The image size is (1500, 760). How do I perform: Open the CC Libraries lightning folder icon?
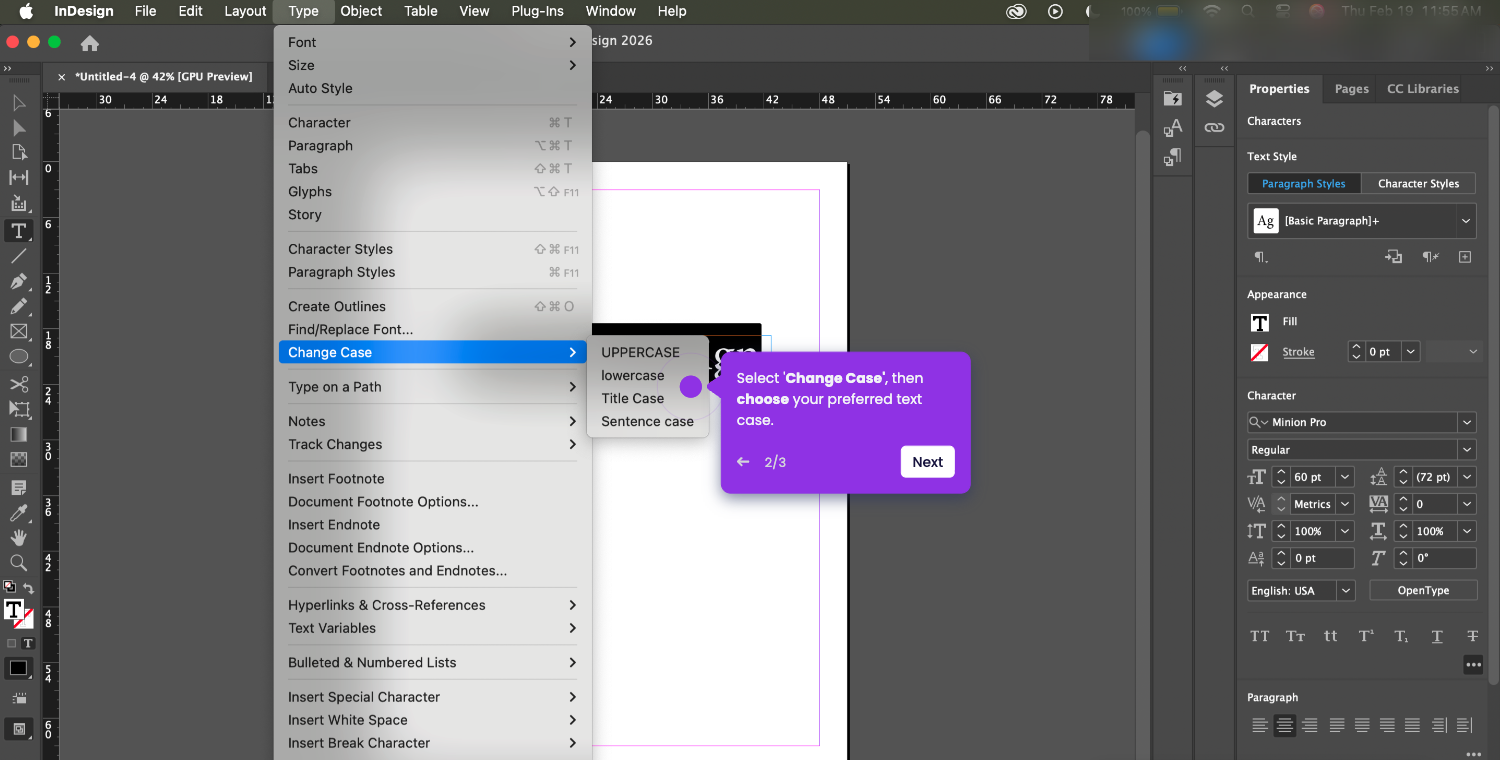click(x=1173, y=98)
